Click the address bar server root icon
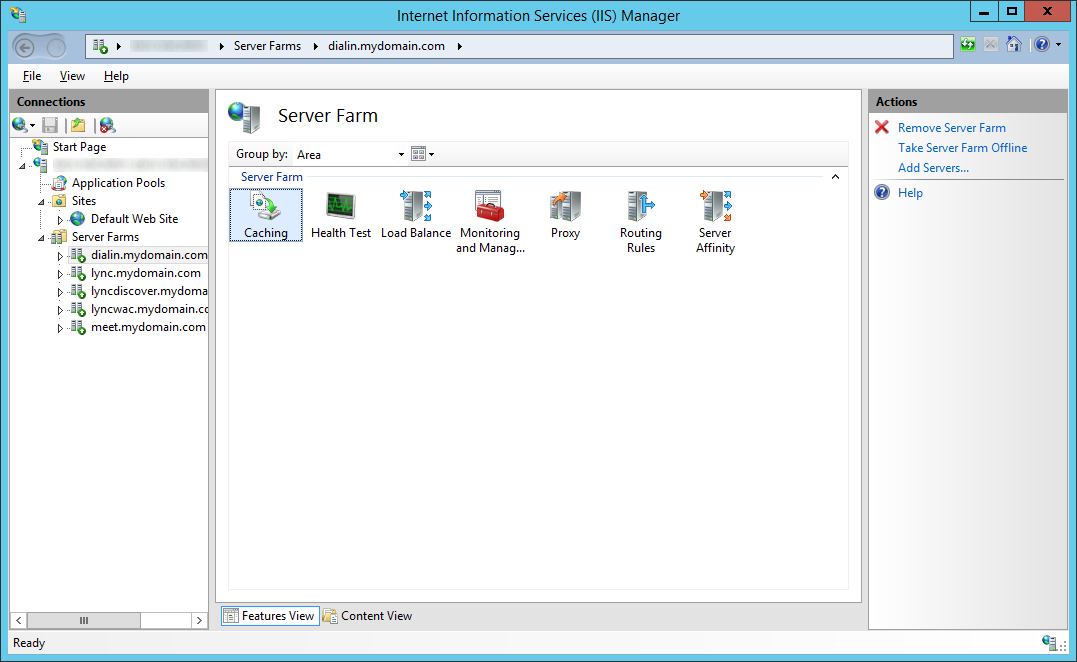The width and height of the screenshot is (1077, 662). [100, 46]
